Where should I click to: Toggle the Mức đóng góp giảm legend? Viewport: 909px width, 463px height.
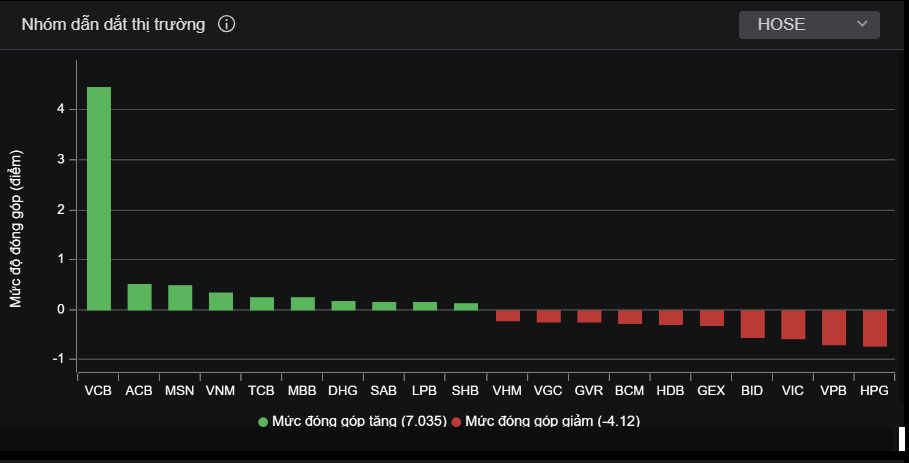coord(552,422)
